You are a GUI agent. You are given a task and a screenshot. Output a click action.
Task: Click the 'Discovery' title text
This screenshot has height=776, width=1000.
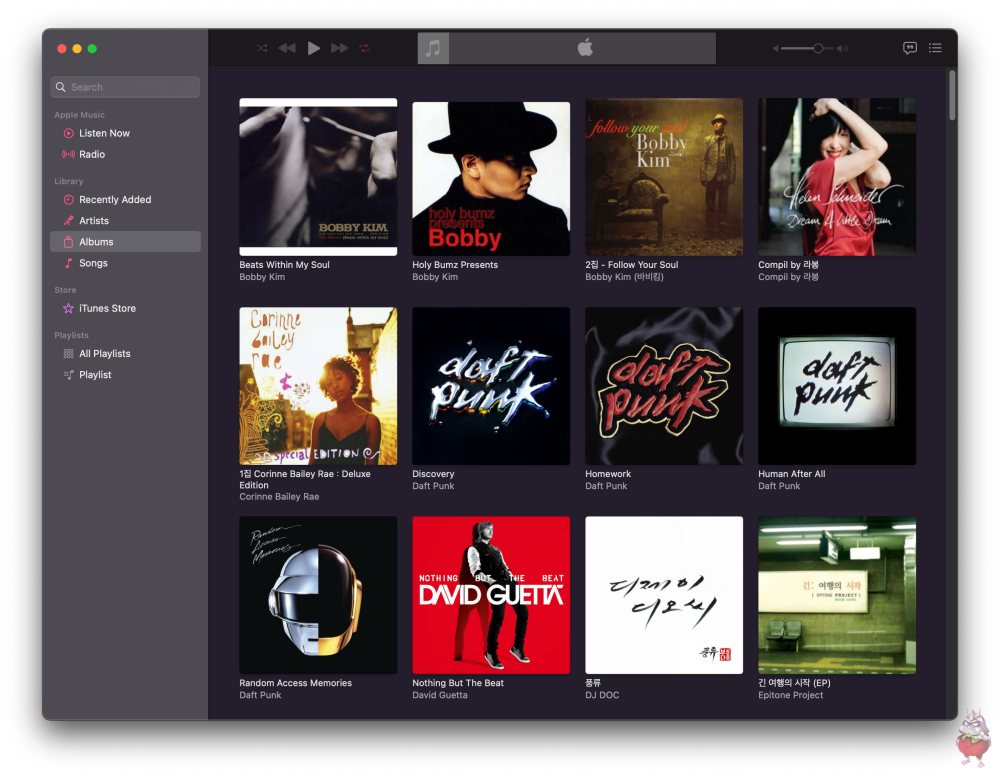click(433, 474)
